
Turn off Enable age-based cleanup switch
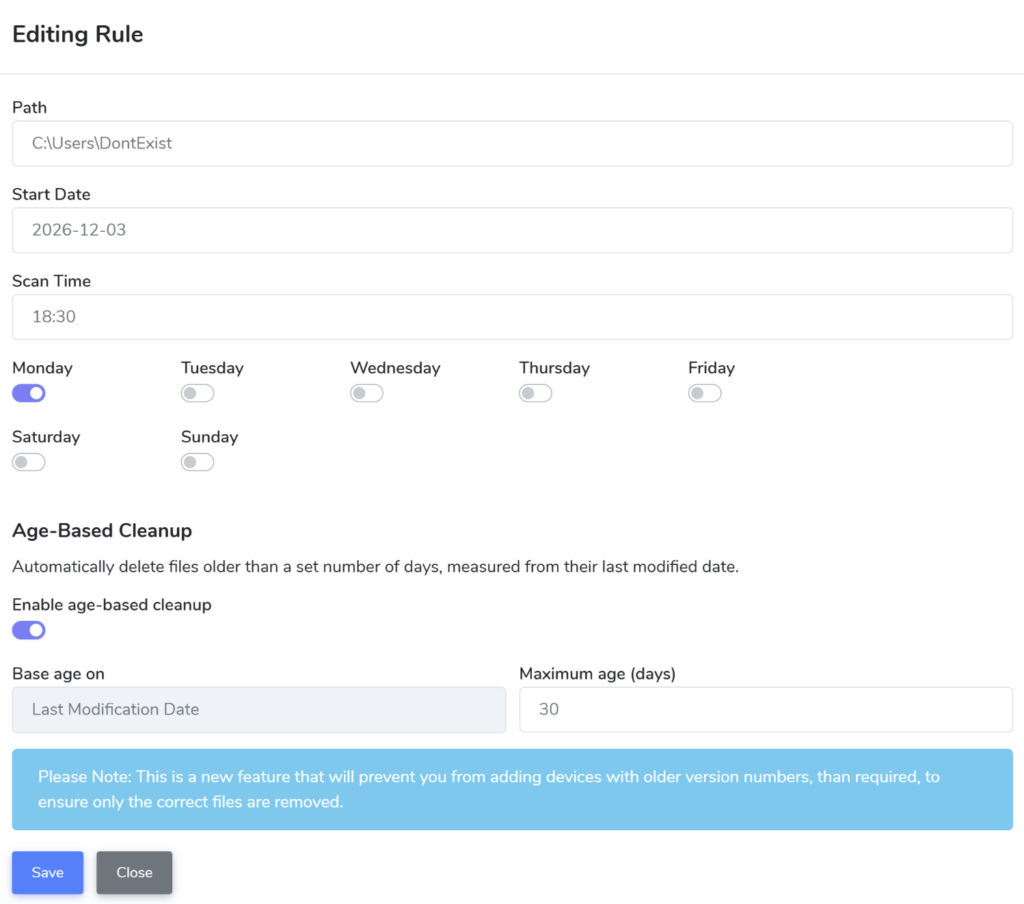coord(29,630)
